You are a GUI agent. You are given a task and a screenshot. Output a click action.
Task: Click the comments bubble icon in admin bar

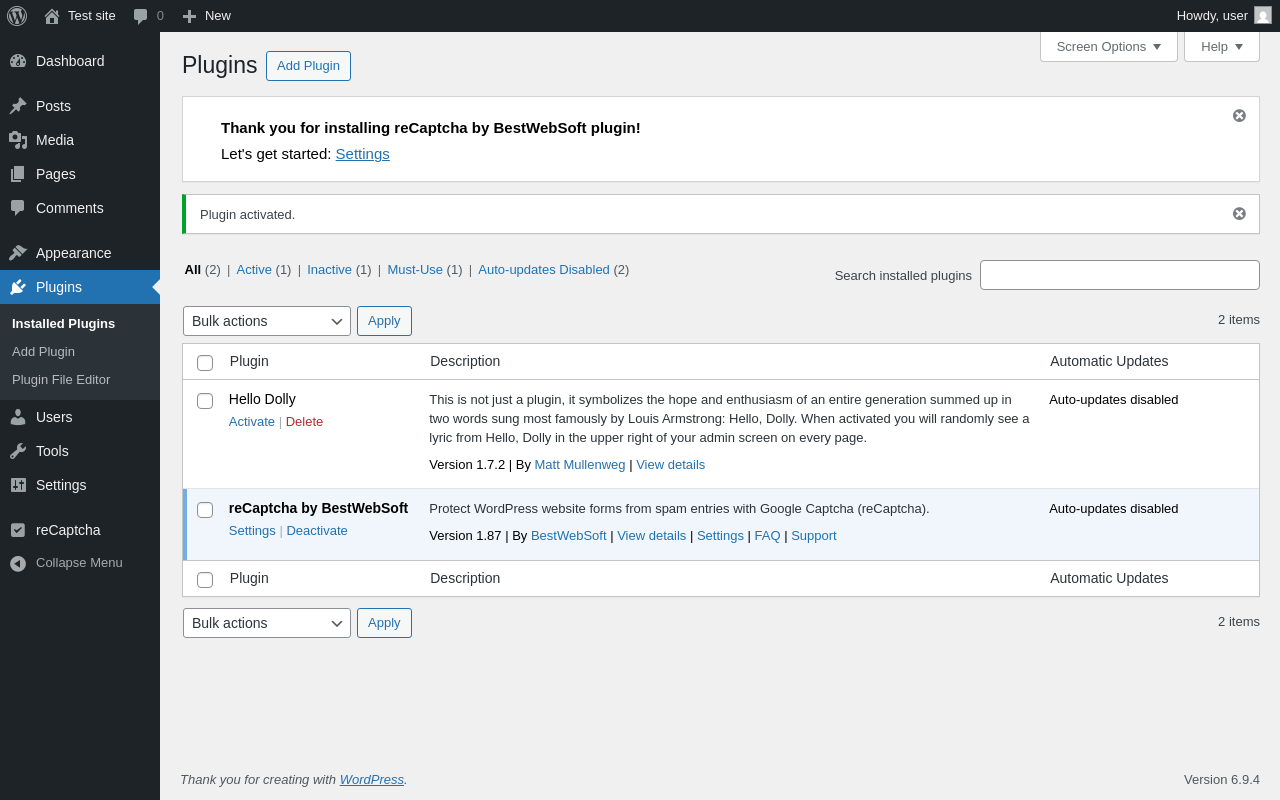[141, 16]
